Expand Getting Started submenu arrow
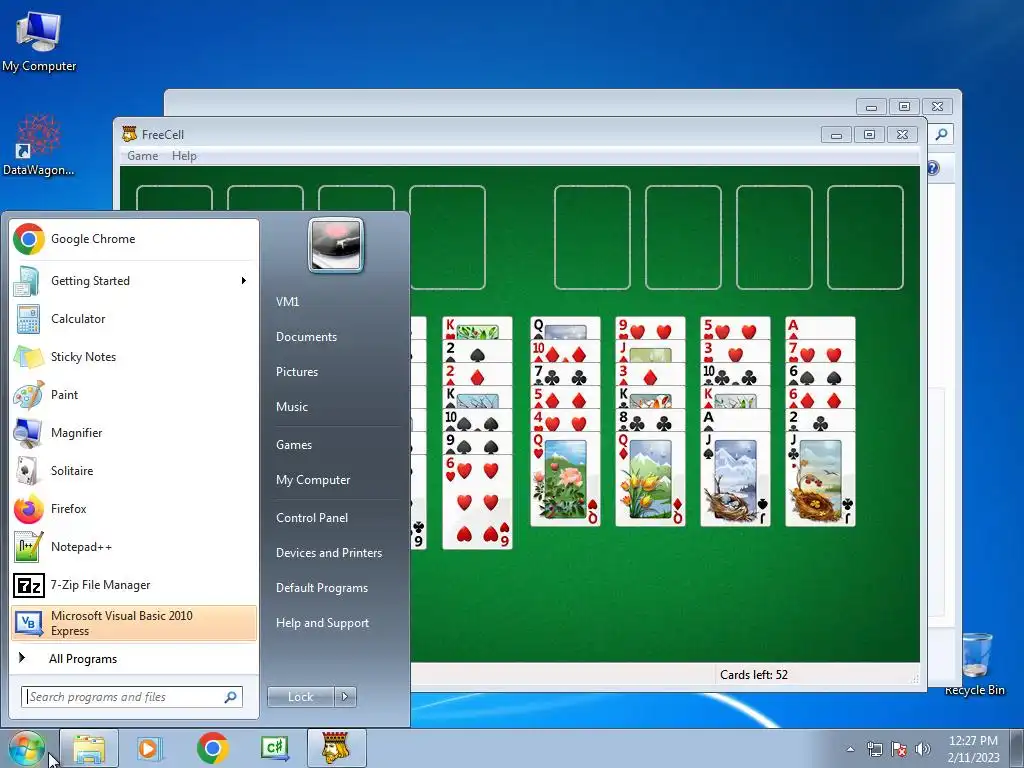Image resolution: width=1024 pixels, height=768 pixels. pyautogui.click(x=244, y=281)
